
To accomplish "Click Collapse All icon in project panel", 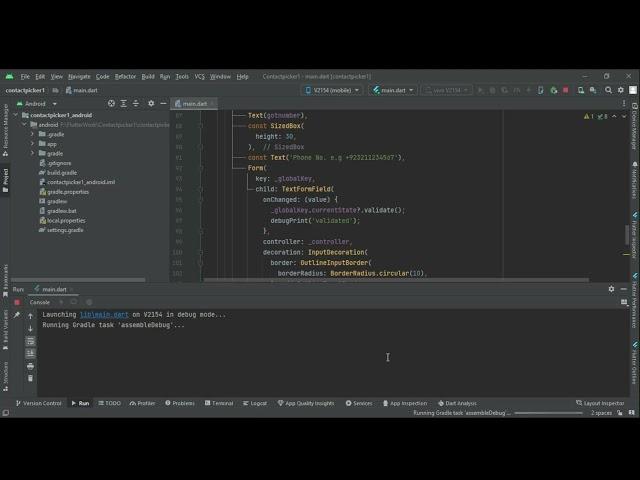I will (136, 104).
